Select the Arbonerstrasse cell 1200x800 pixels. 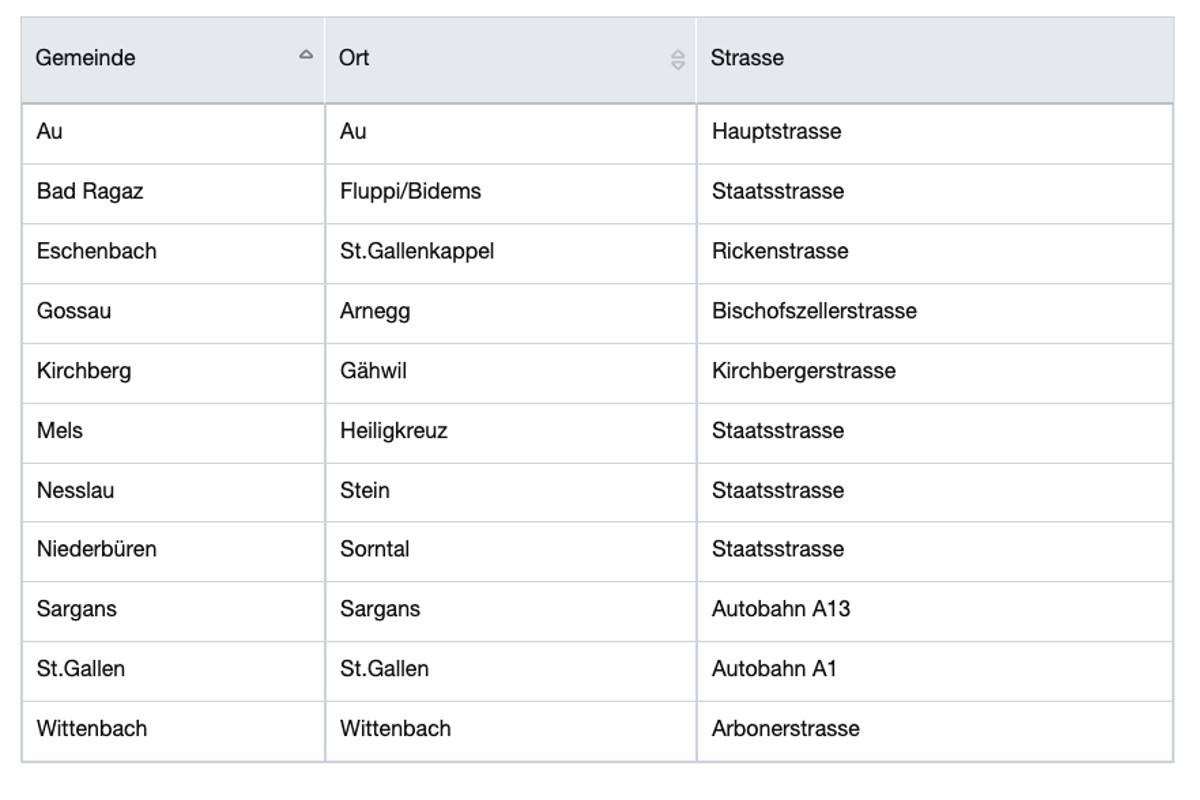[x=786, y=729]
